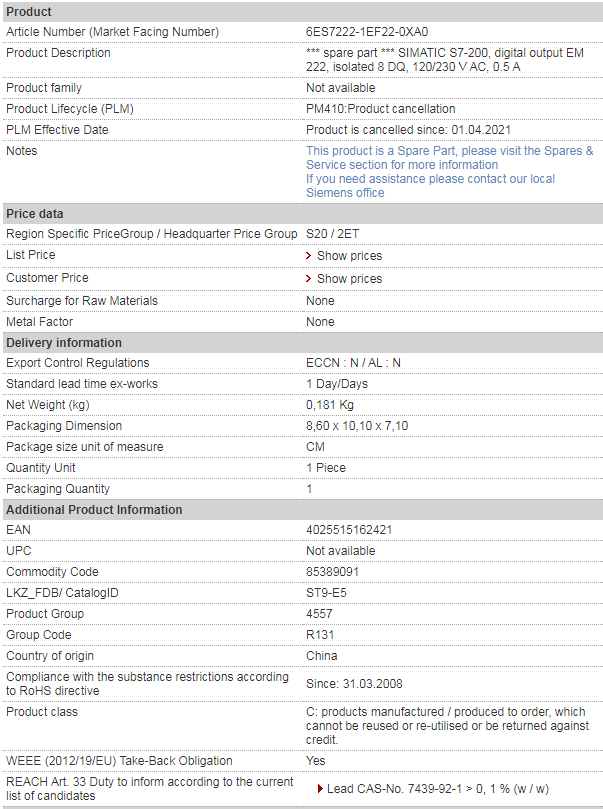
Task: Click the Group Code value R131
Action: click(x=320, y=635)
